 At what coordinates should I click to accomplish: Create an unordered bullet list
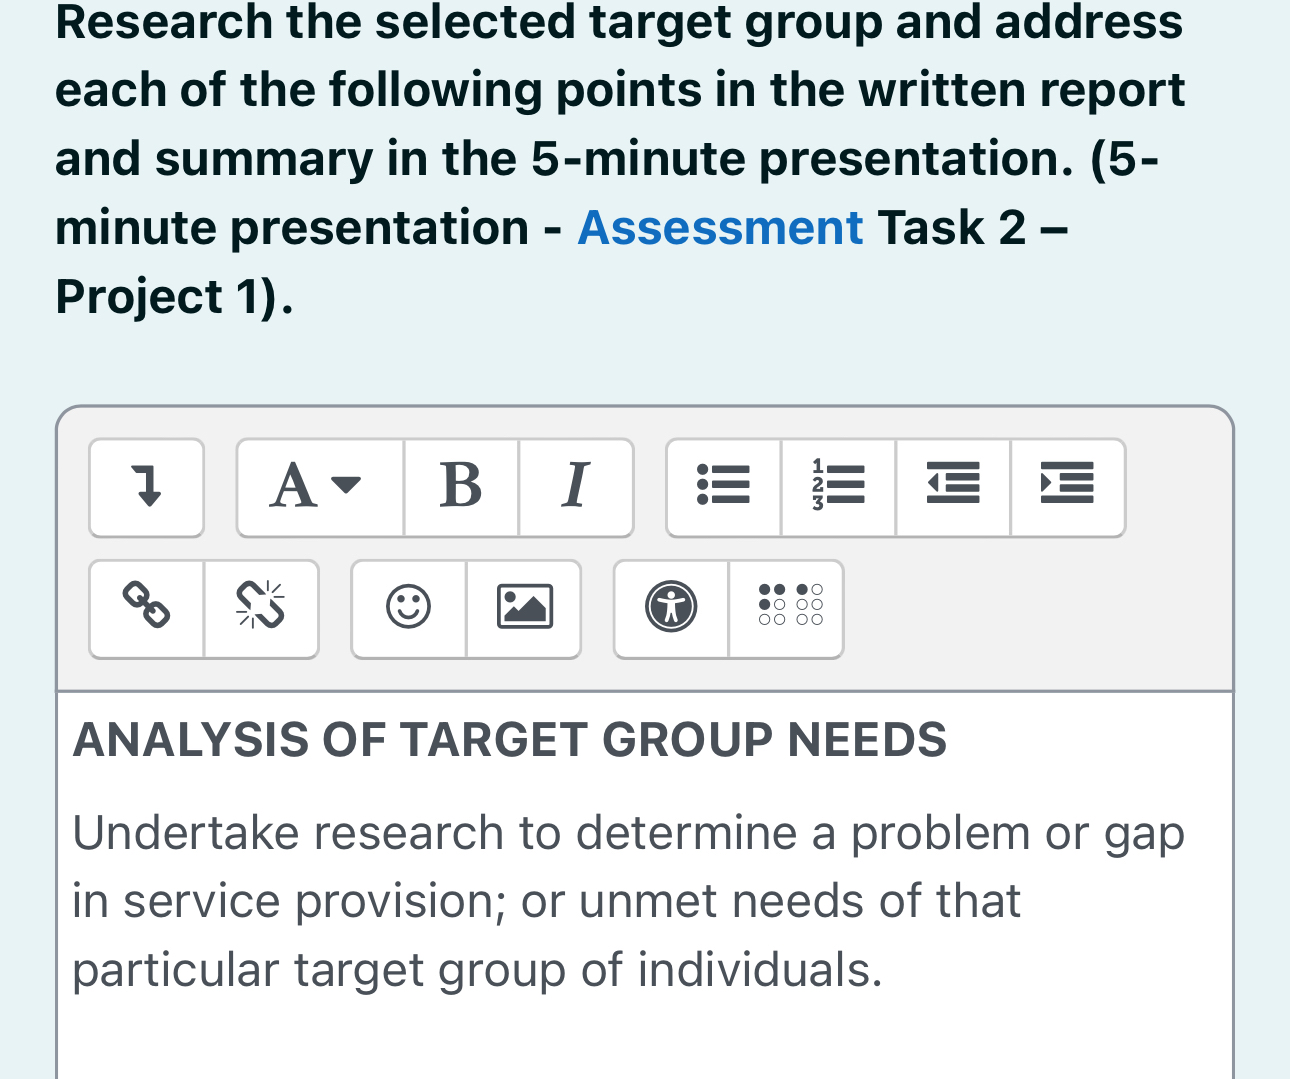724,487
